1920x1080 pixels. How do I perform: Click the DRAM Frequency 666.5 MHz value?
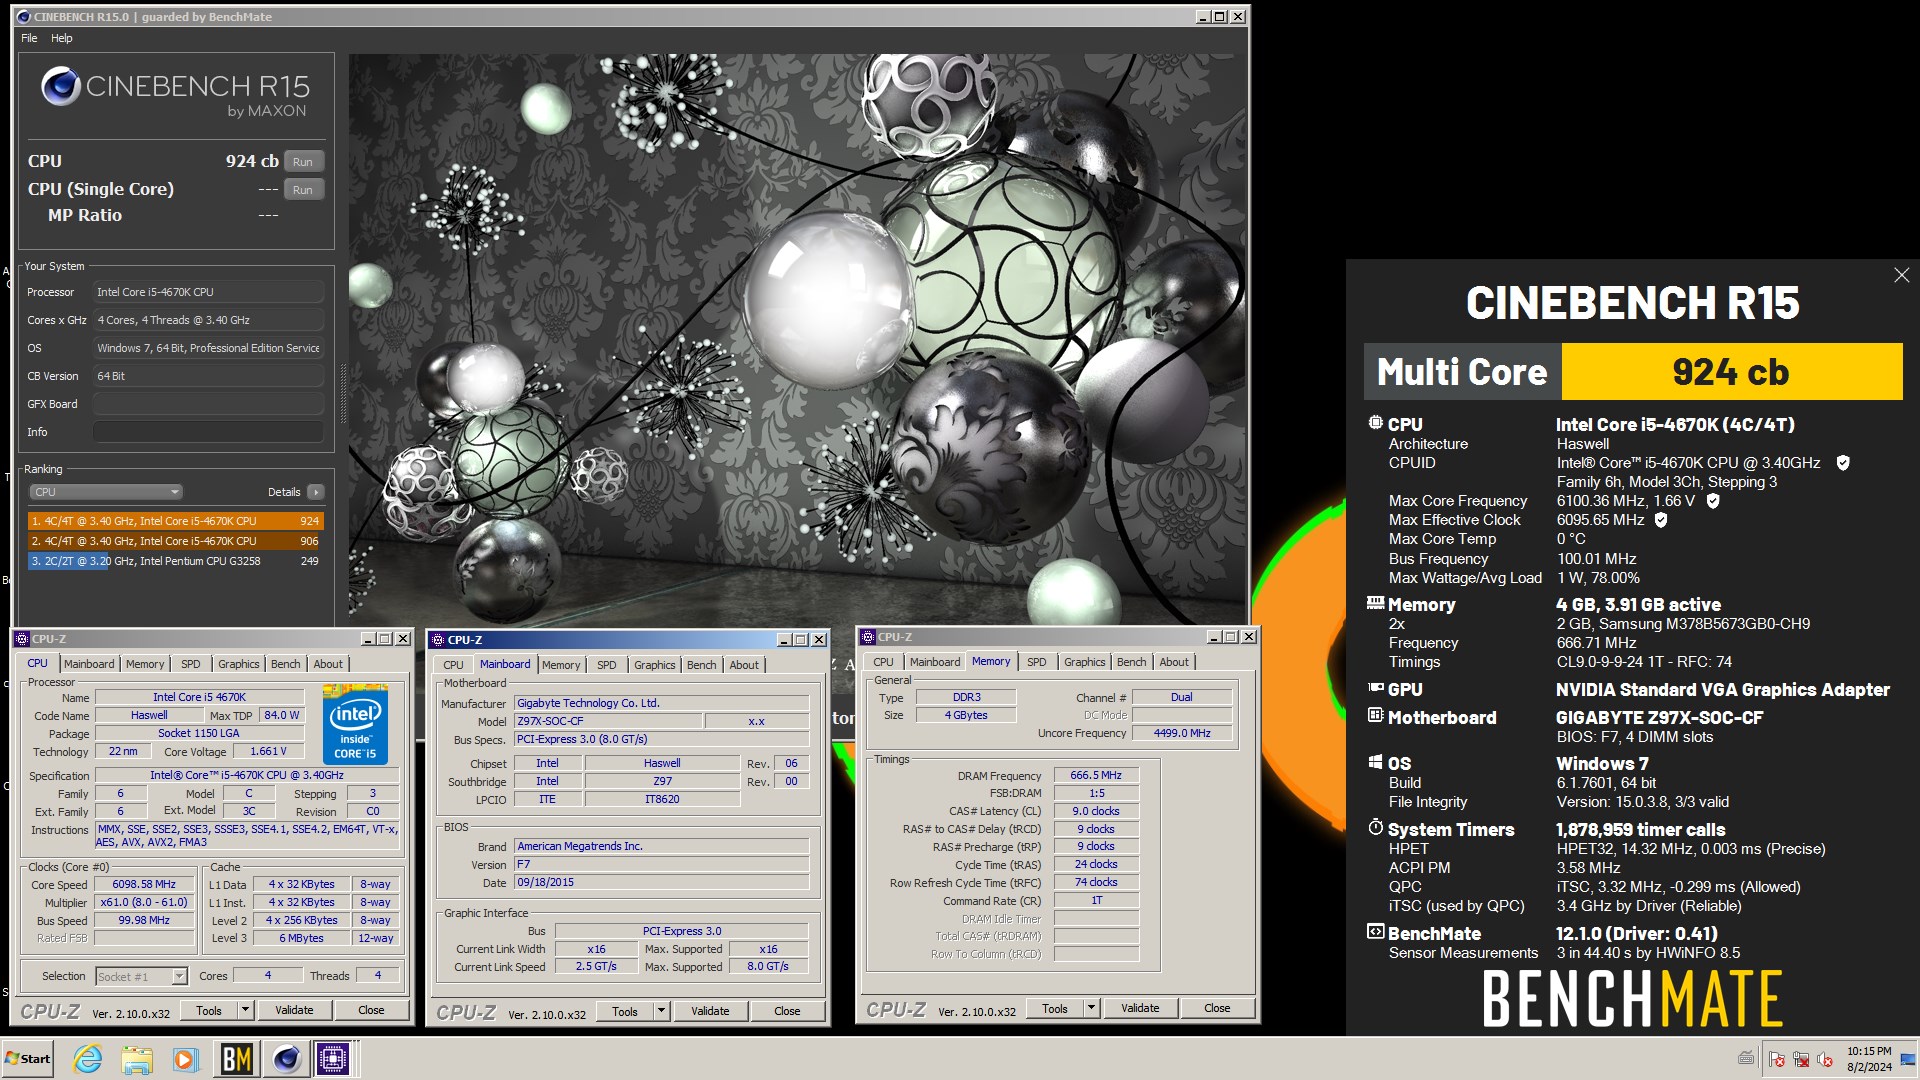pyautogui.click(x=1096, y=775)
